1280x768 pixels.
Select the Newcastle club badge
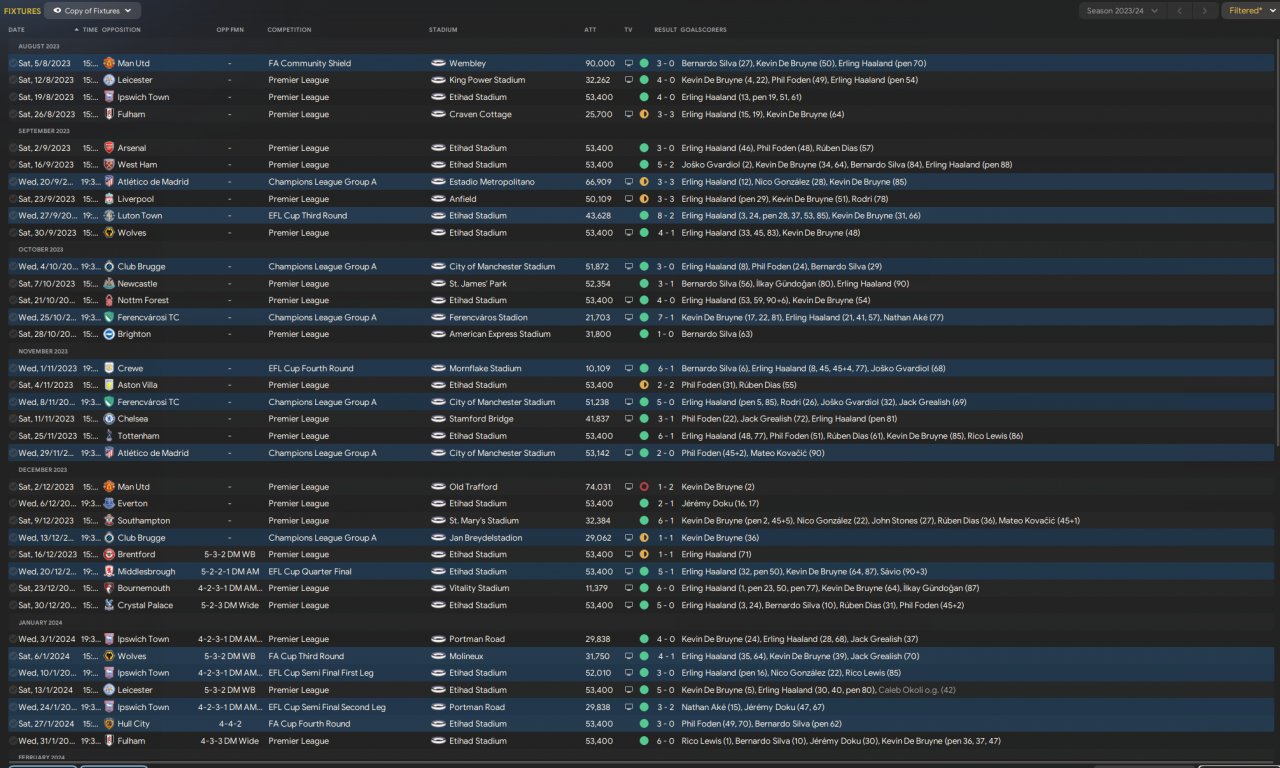[x=109, y=284]
